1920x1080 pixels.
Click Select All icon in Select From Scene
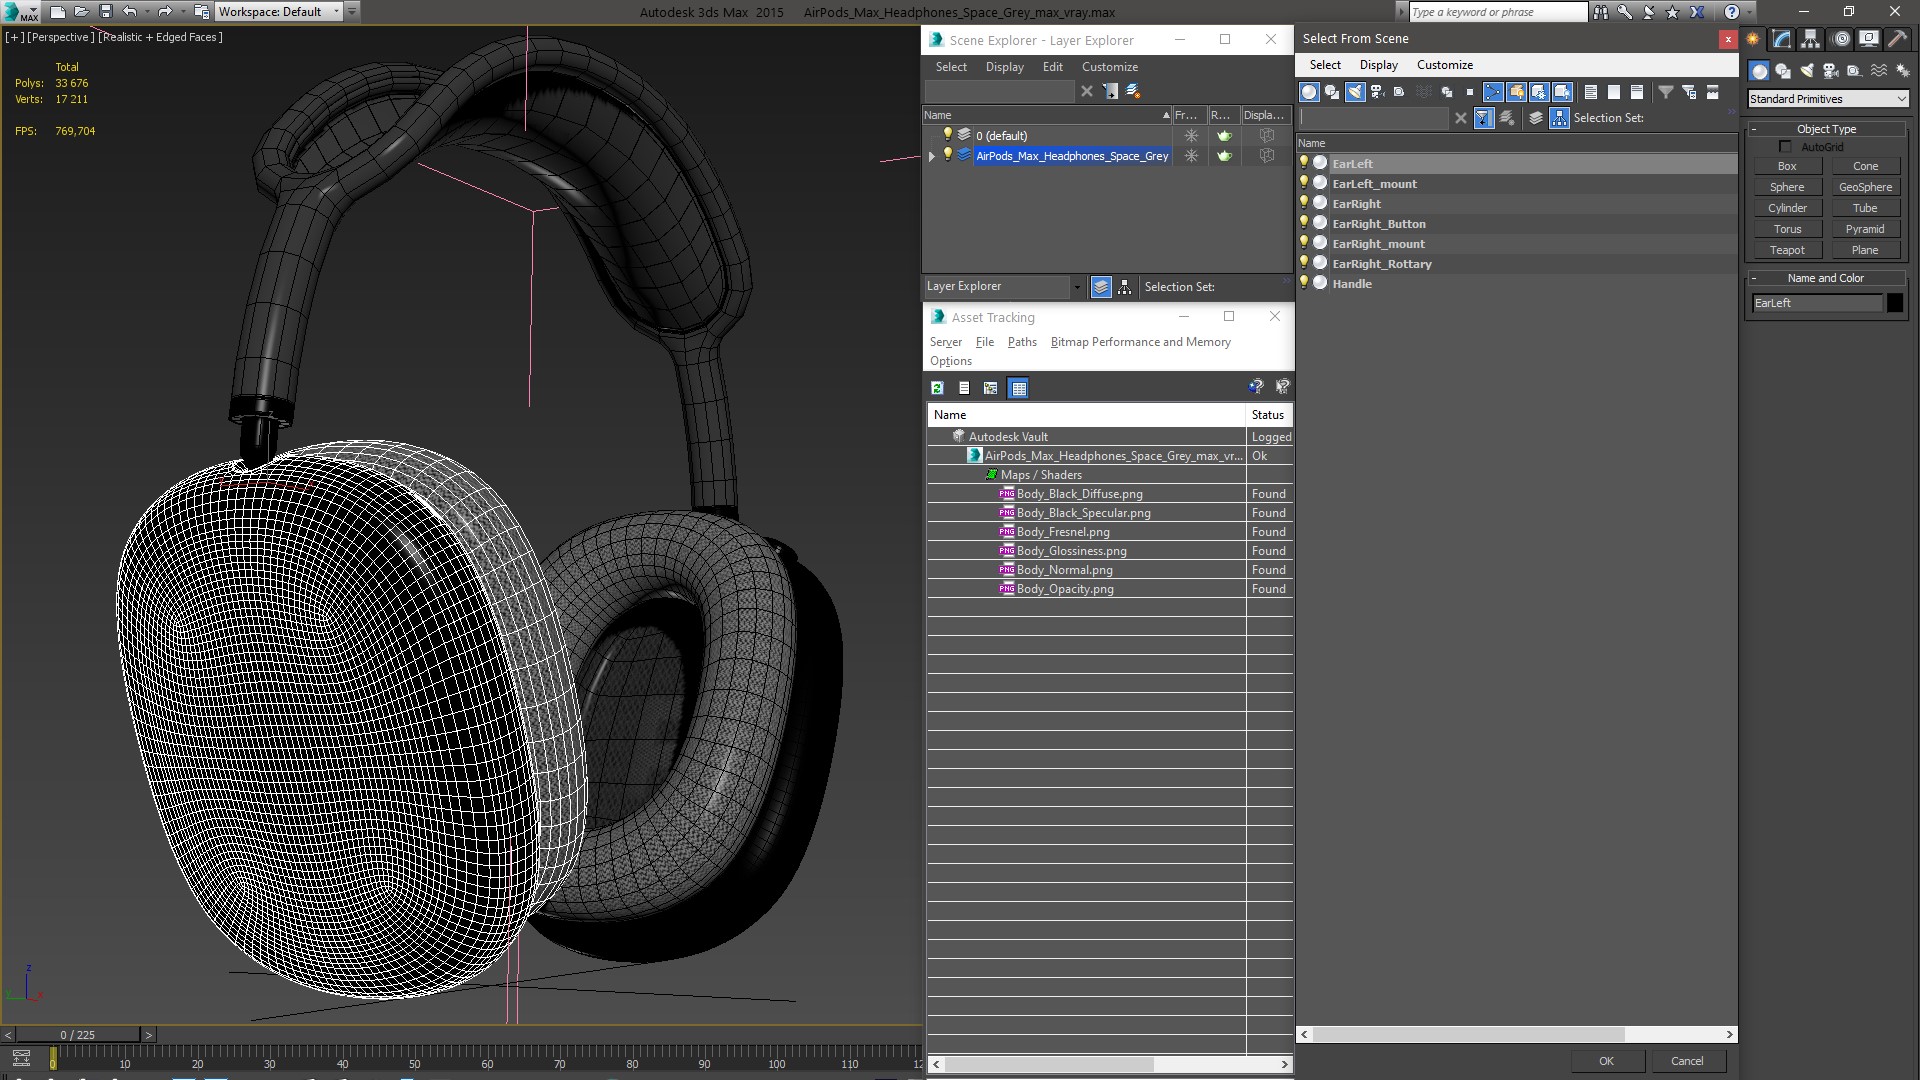(x=1591, y=92)
